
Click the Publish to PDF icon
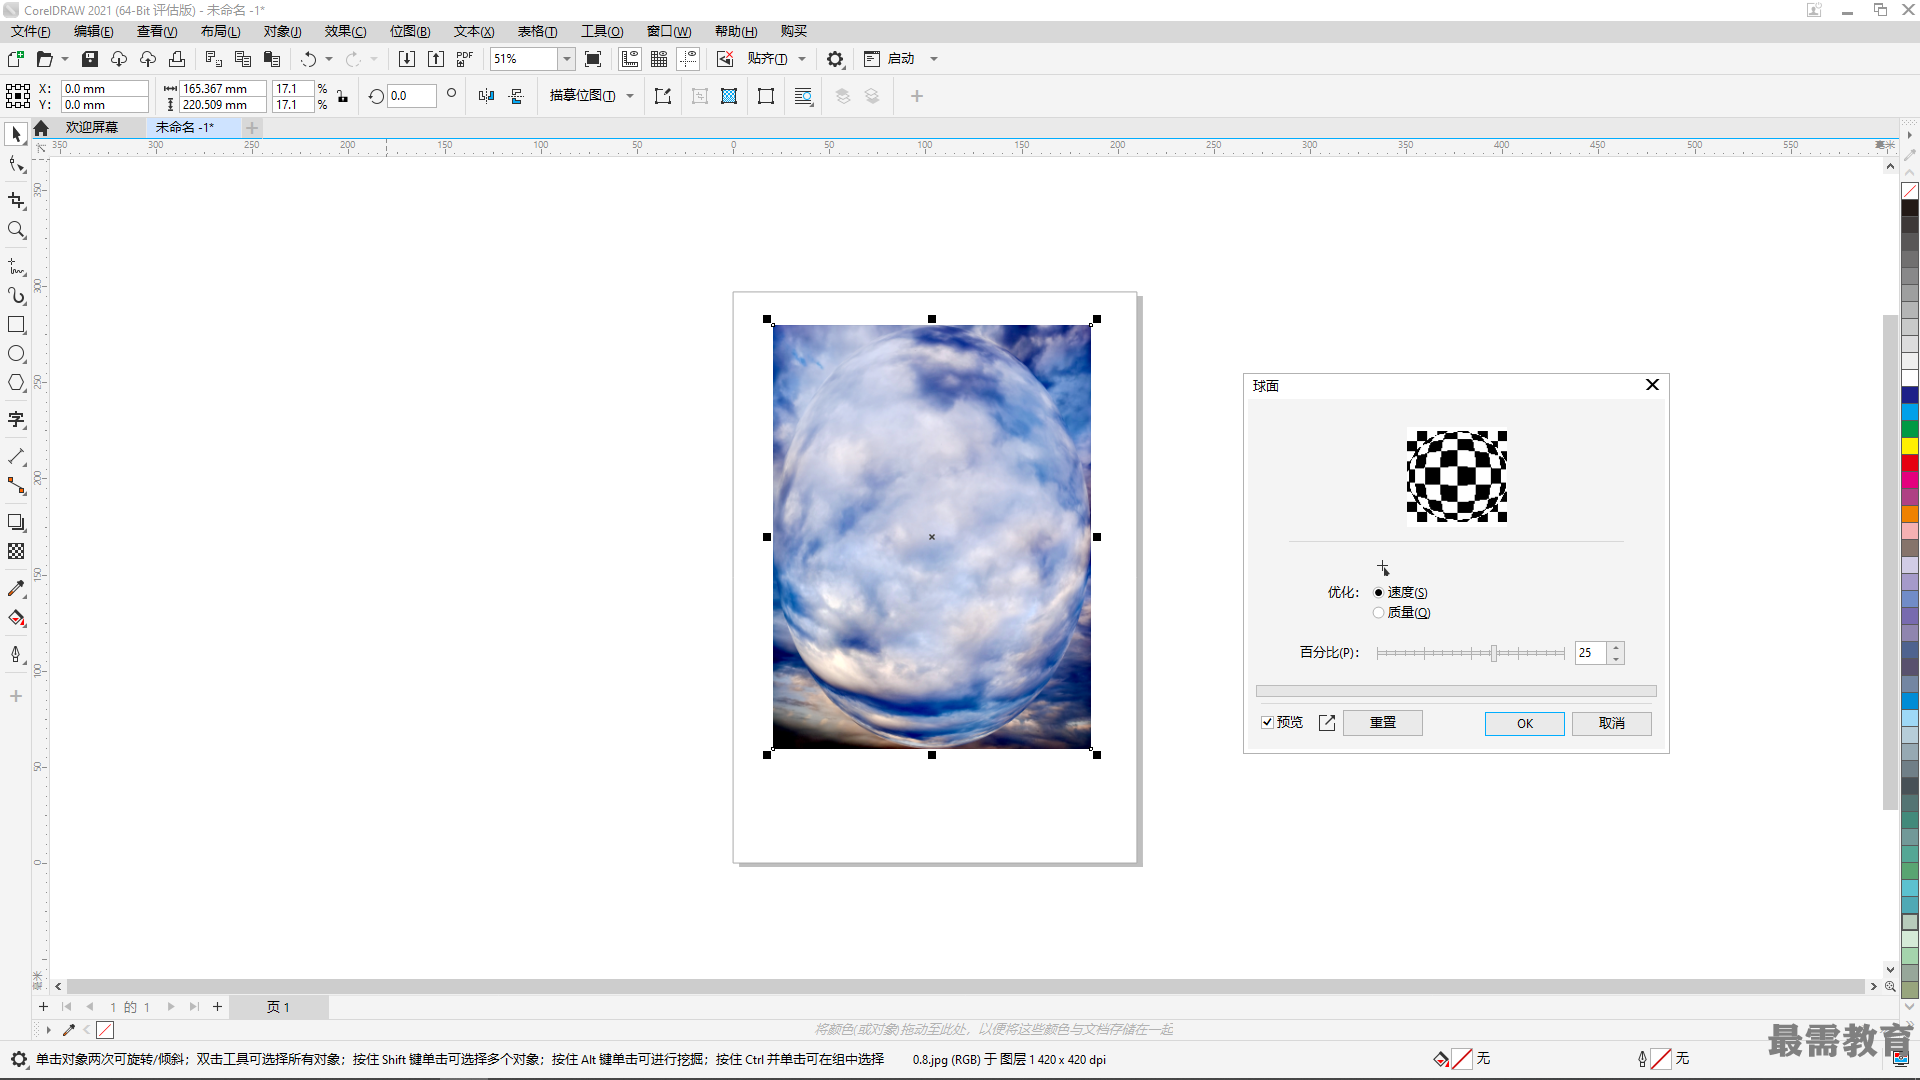[465, 59]
